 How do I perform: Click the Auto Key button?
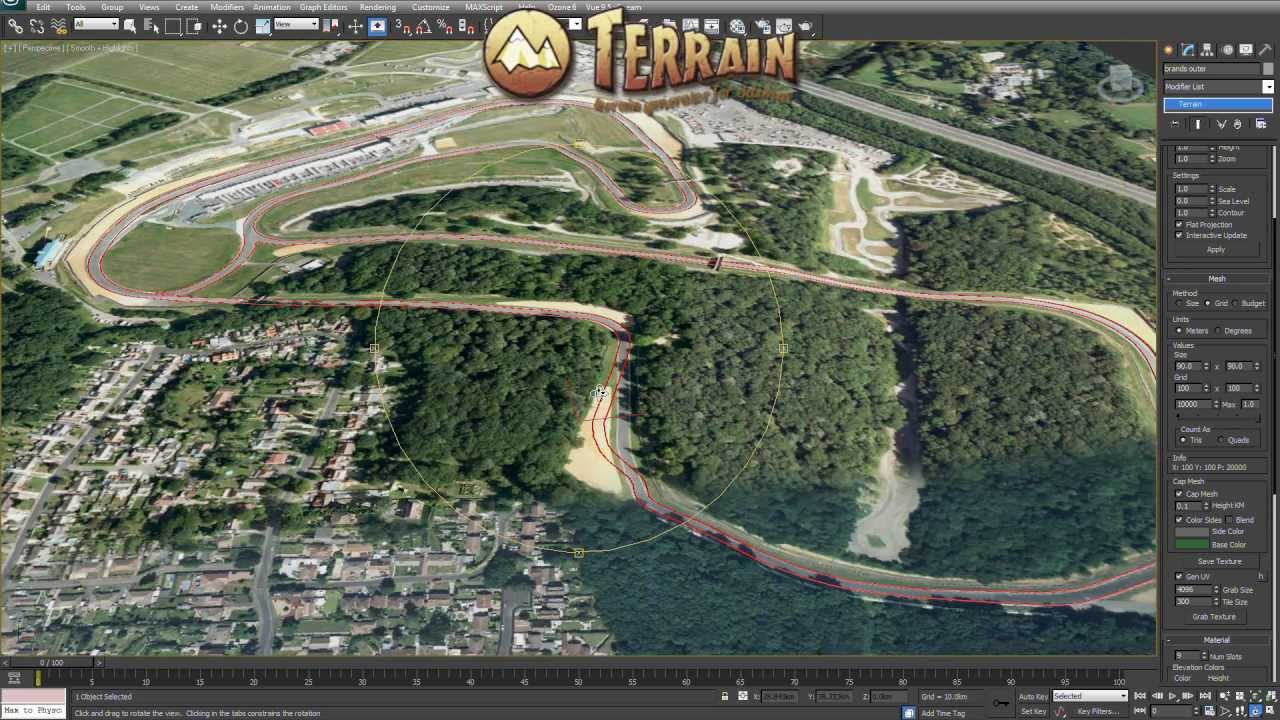tap(1033, 696)
